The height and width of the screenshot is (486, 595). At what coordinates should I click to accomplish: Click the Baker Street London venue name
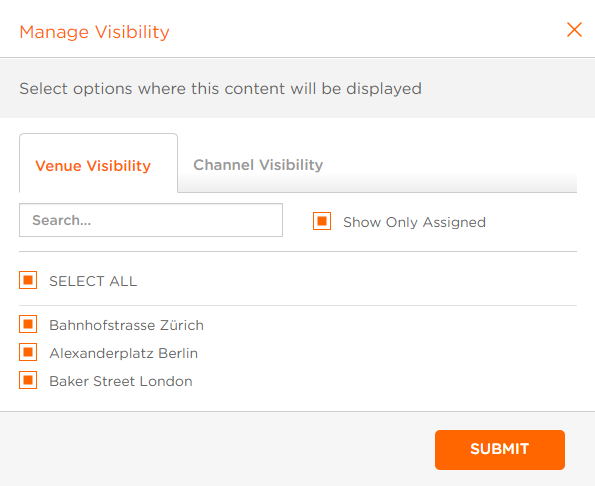121,381
